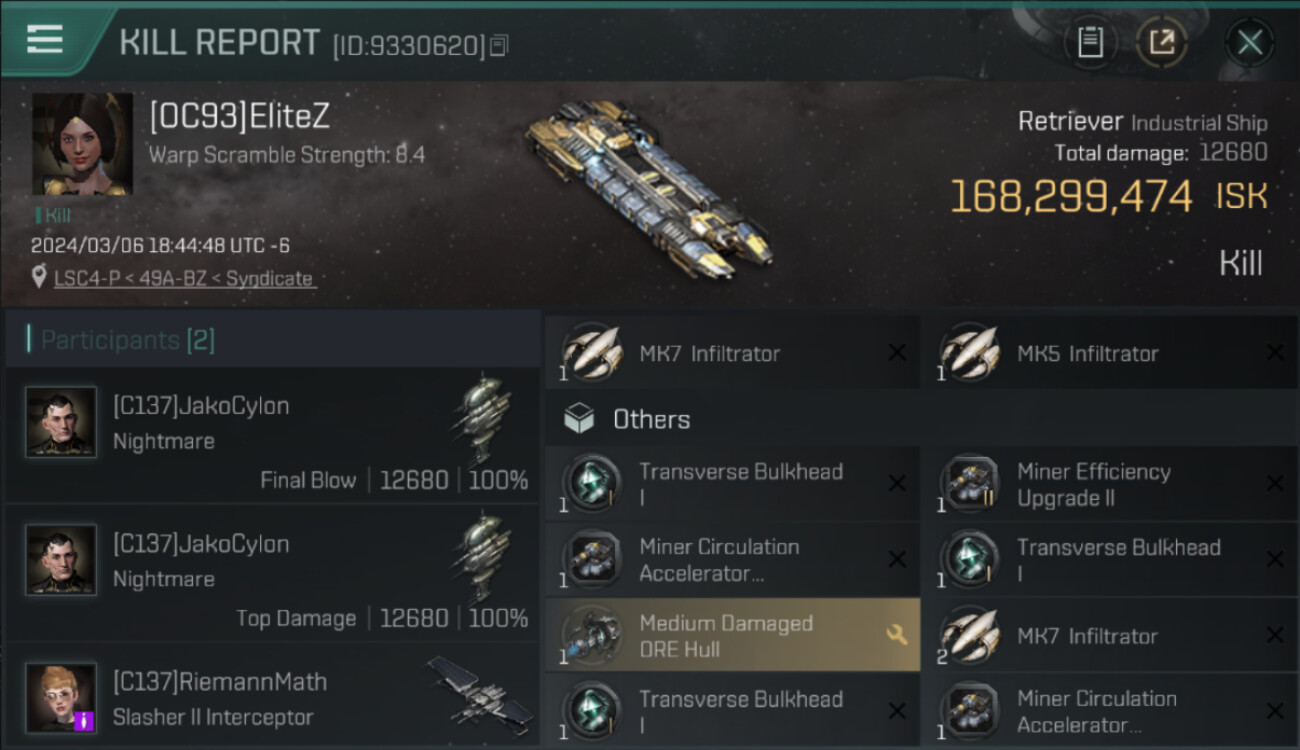Close the kill report window
Viewport: 1300px width, 750px height.
click(1249, 43)
